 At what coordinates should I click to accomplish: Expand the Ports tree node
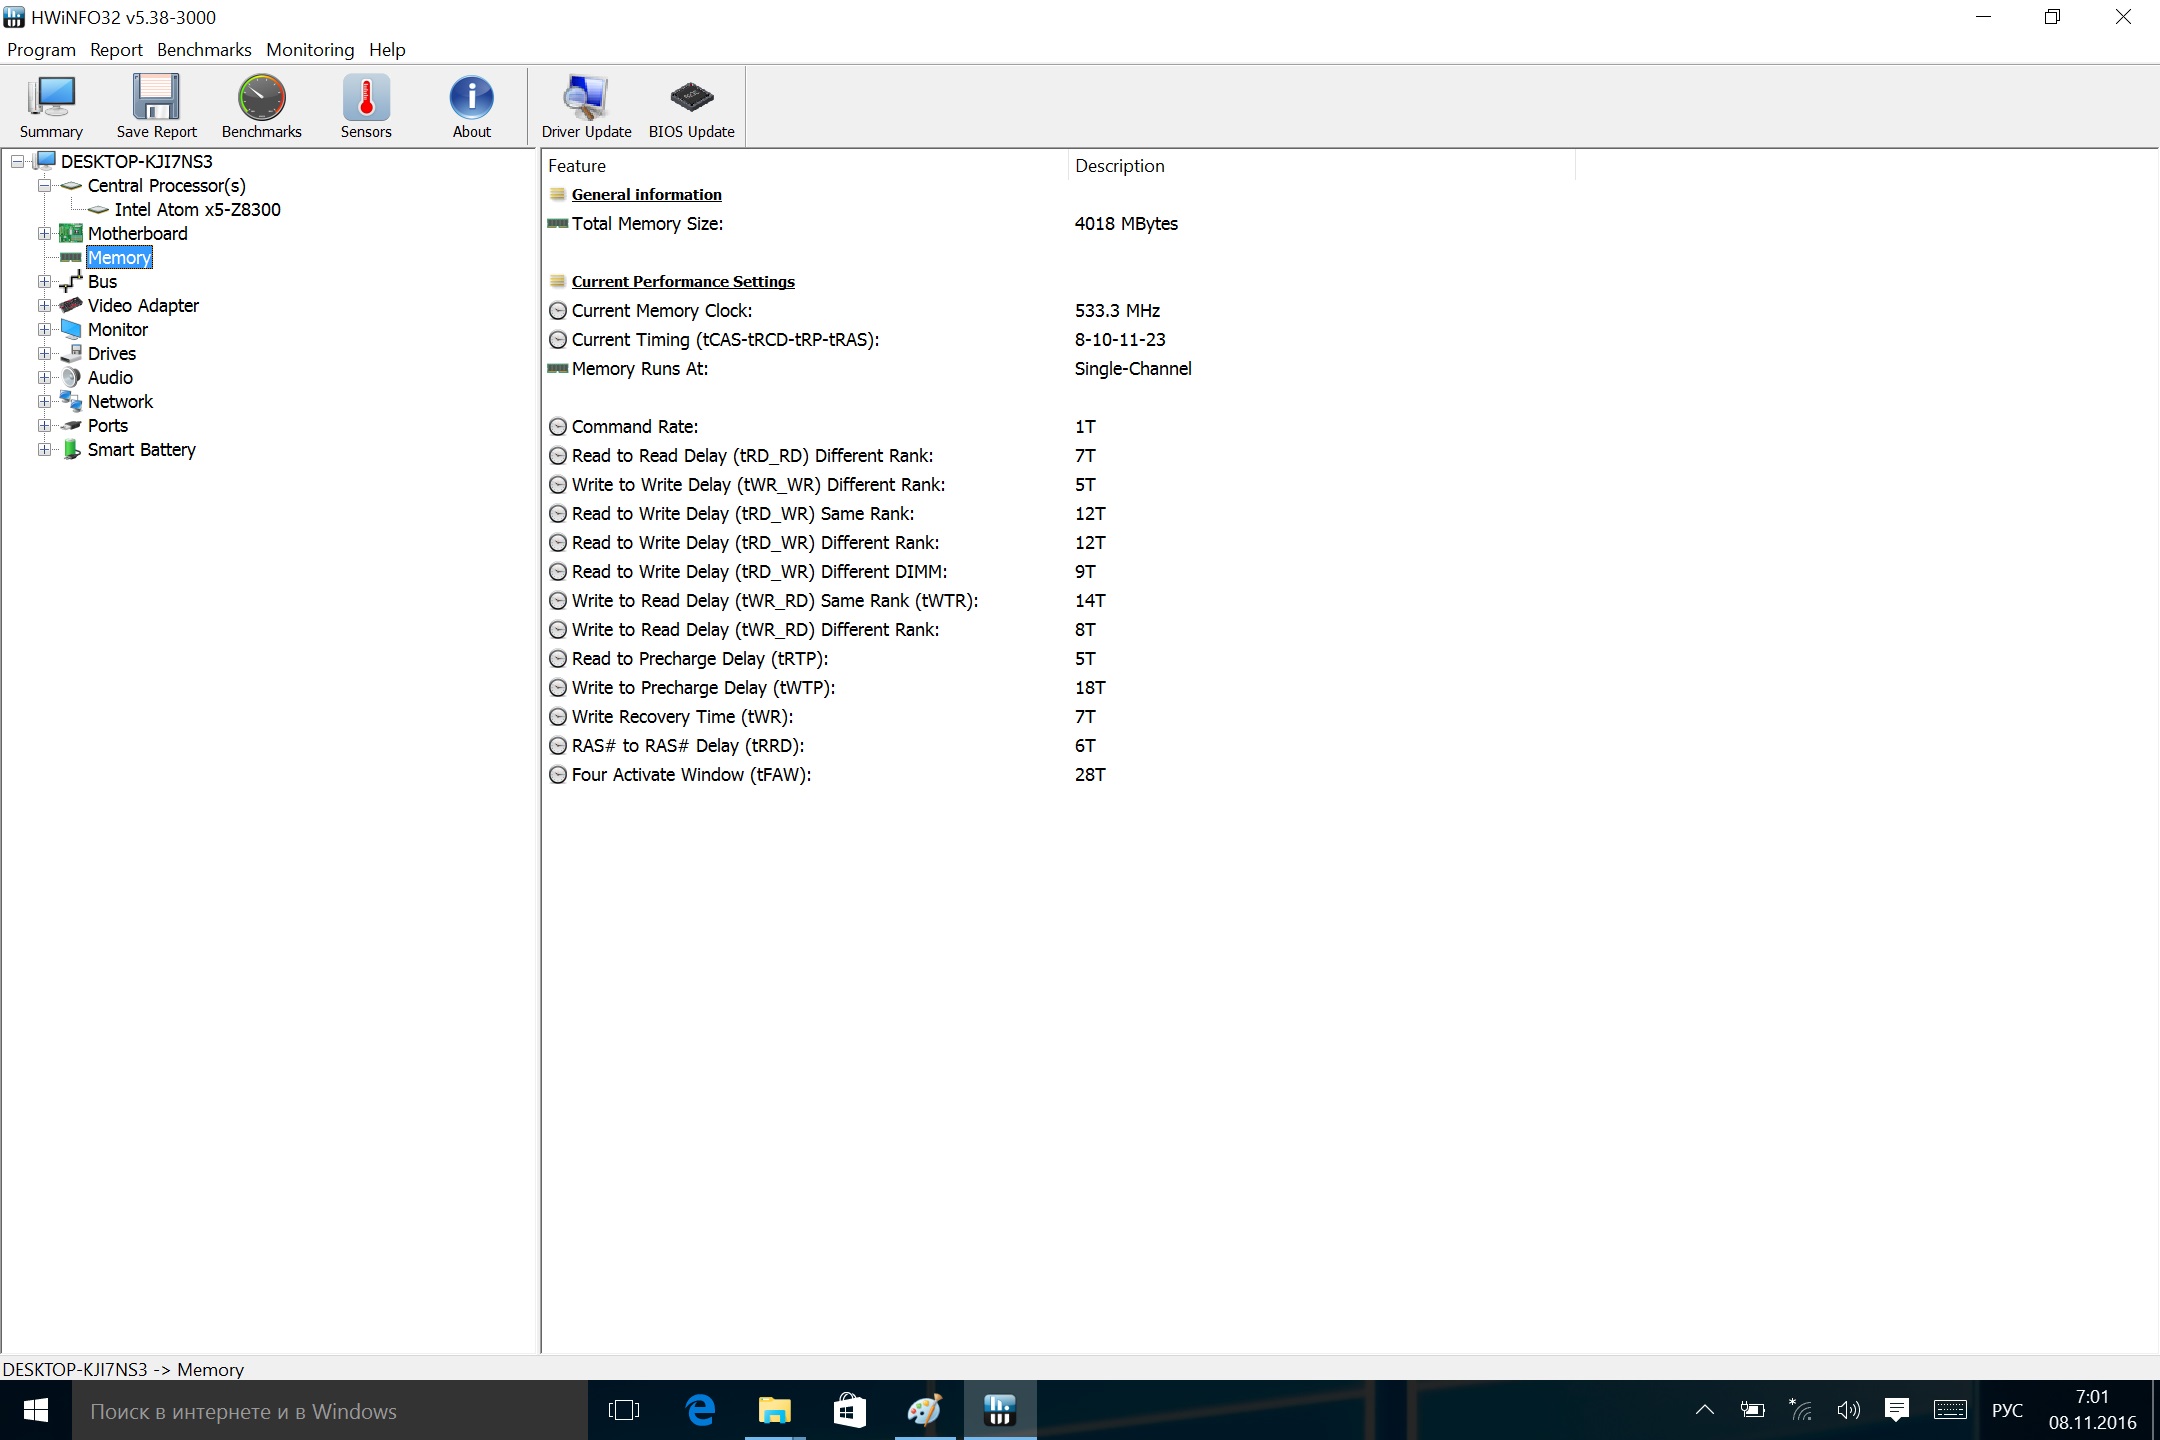point(45,425)
